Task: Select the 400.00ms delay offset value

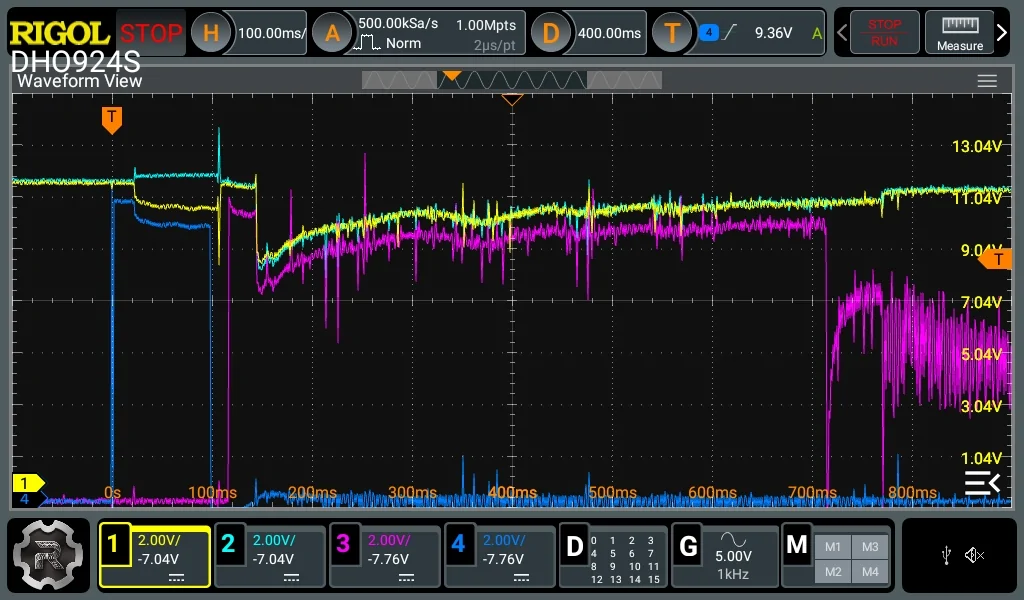Action: pos(609,33)
